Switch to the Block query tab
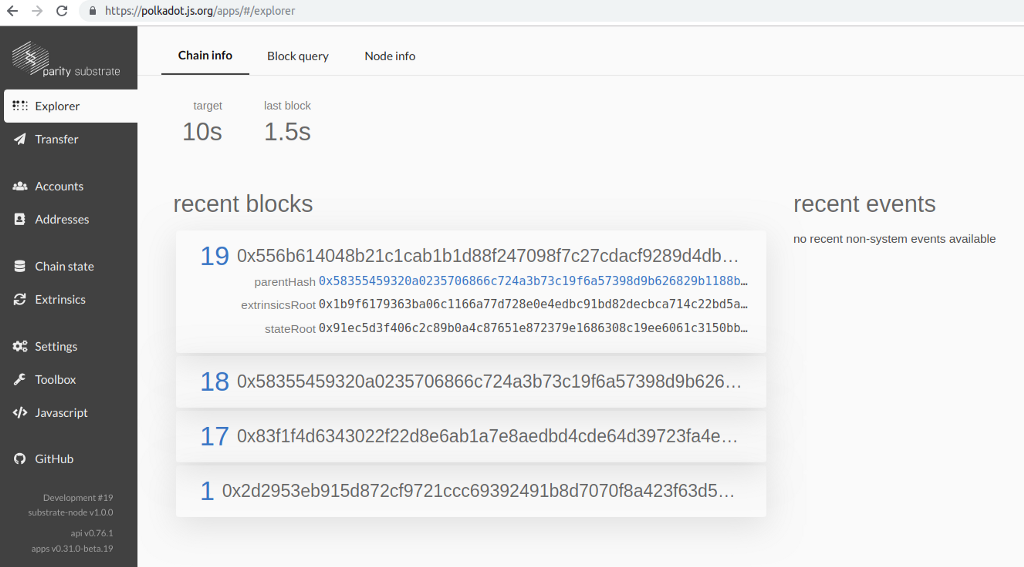The image size is (1024, 567). click(297, 56)
